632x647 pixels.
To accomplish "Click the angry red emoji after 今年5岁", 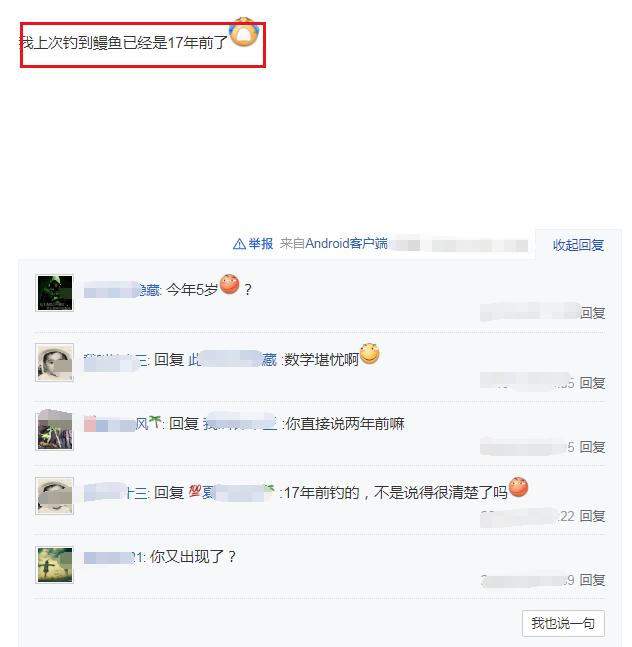I will coord(230,284).
